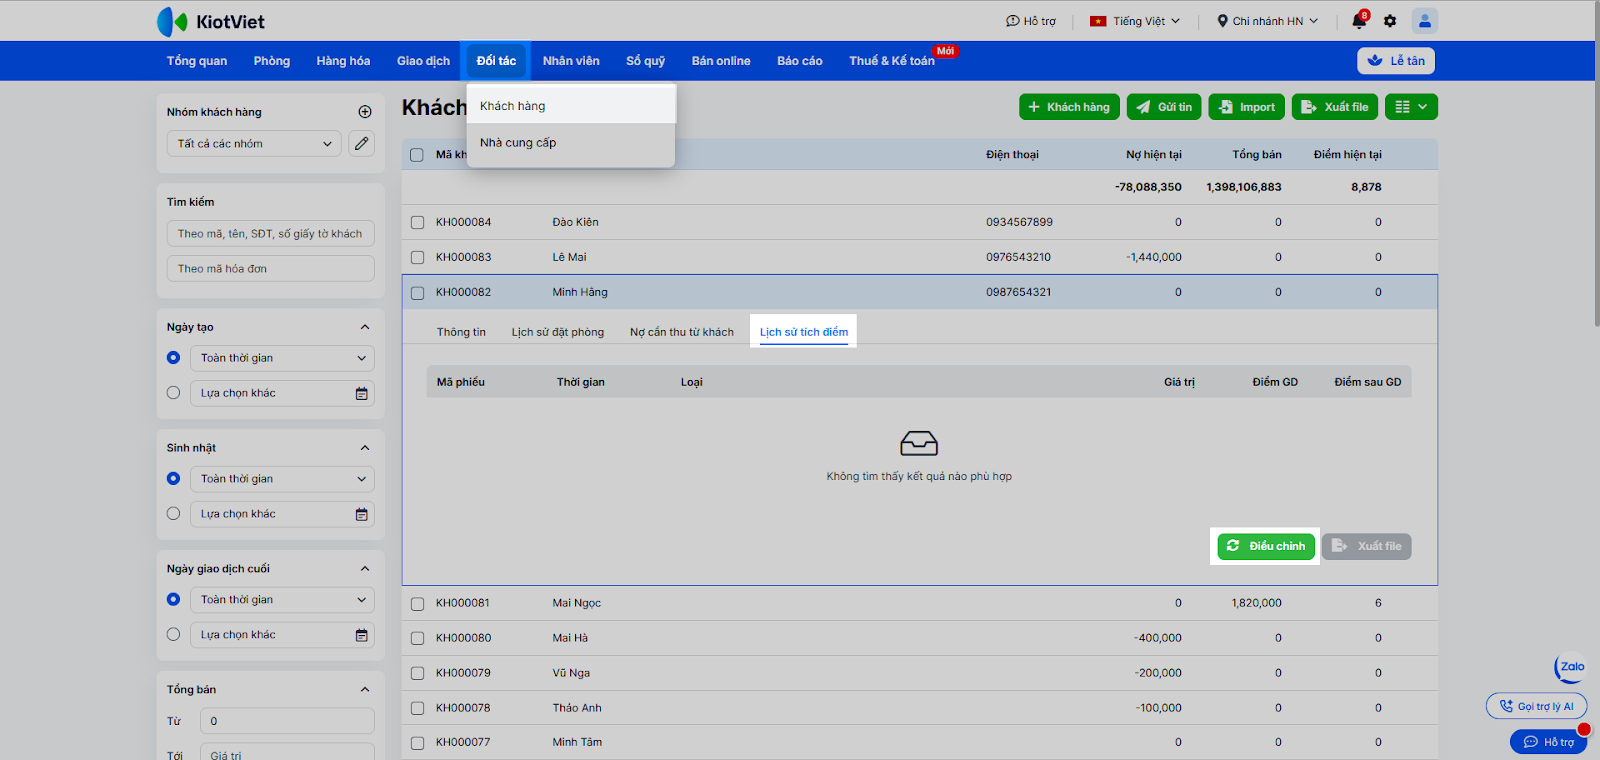1600x760 pixels.
Task: Switch to Lịch sử tích điểm tab
Action: pos(804,332)
